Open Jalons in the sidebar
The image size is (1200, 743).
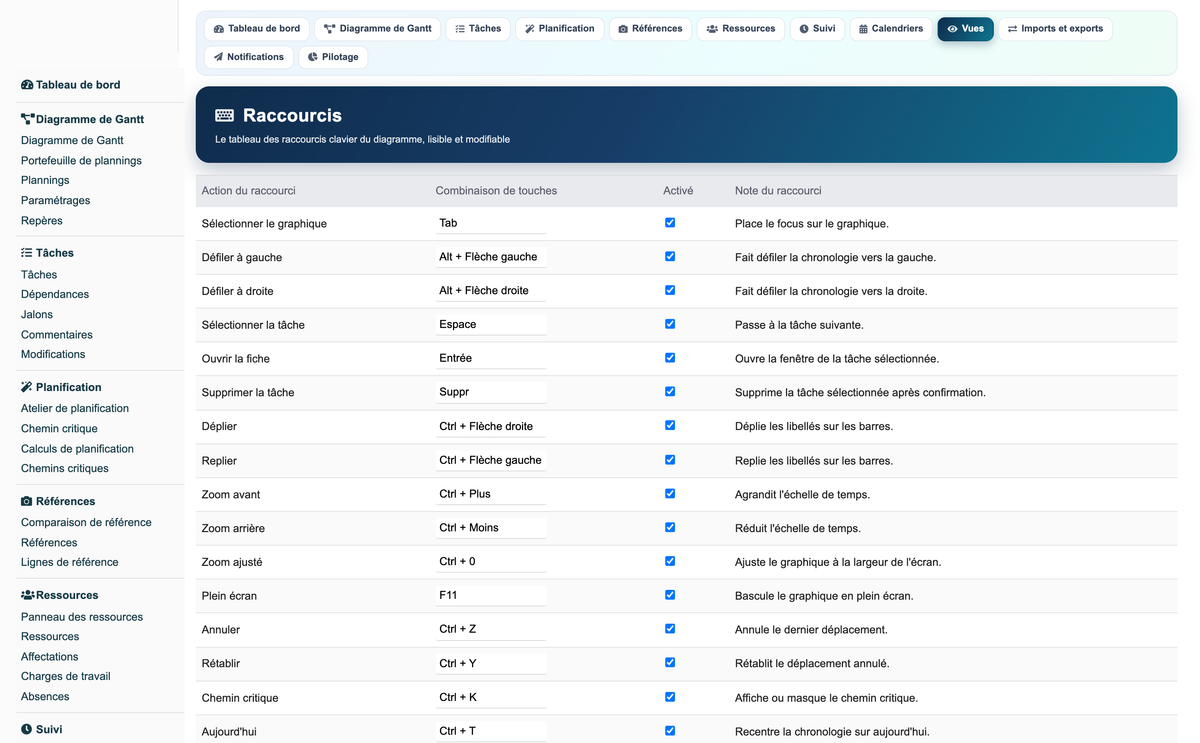(37, 314)
